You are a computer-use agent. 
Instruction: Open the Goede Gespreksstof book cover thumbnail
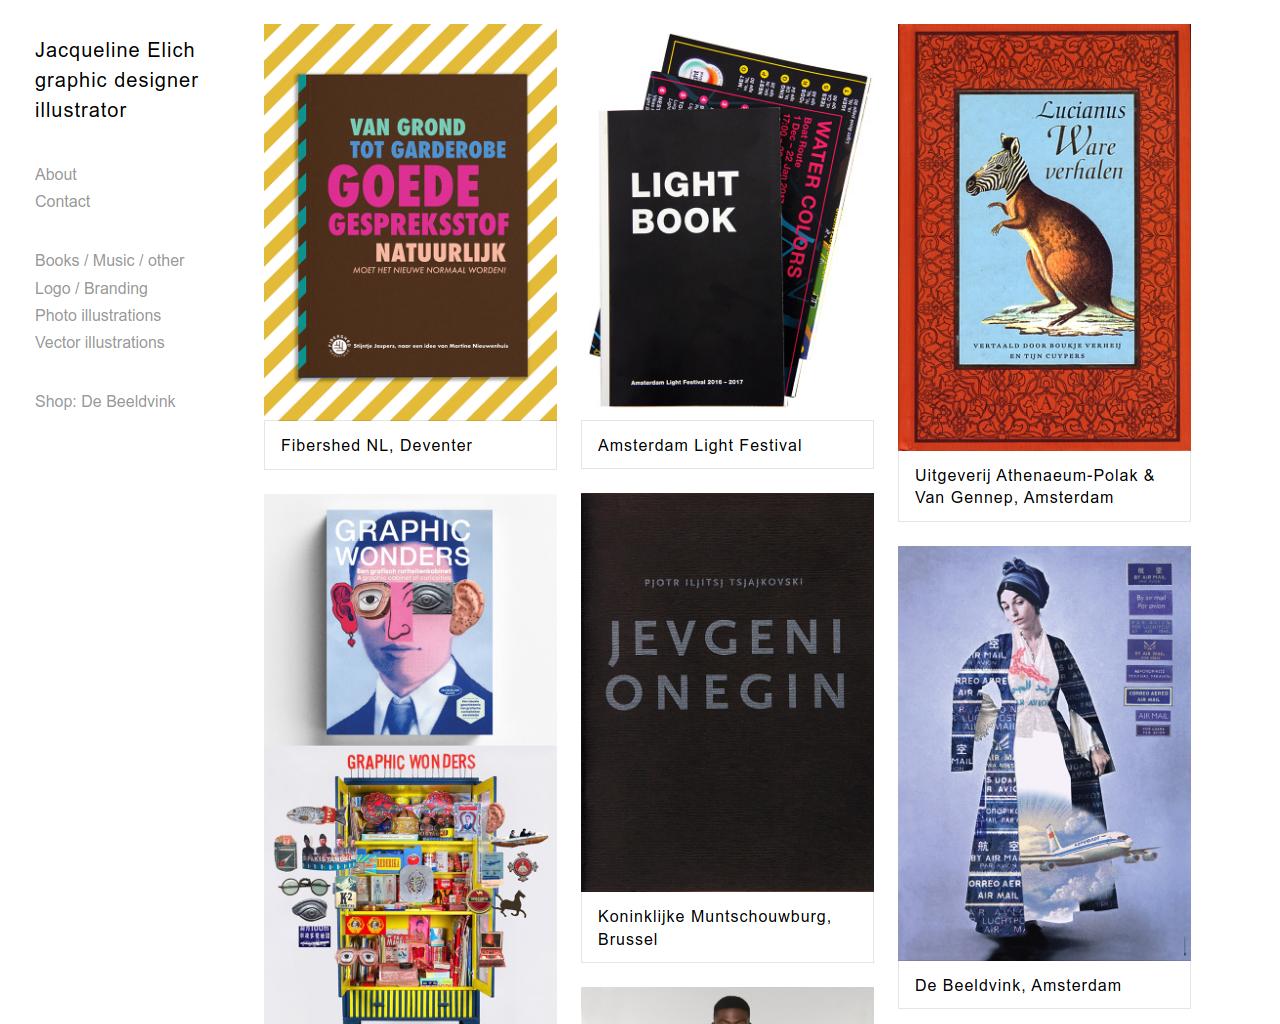410,222
